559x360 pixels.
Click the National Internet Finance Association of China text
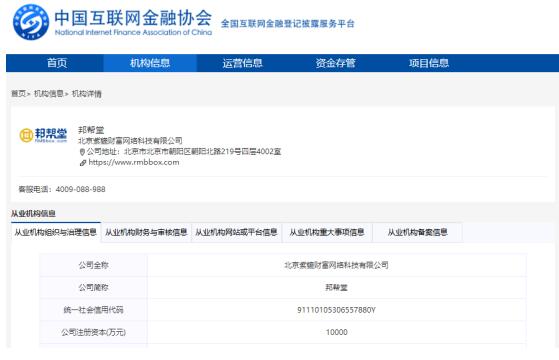[133, 32]
